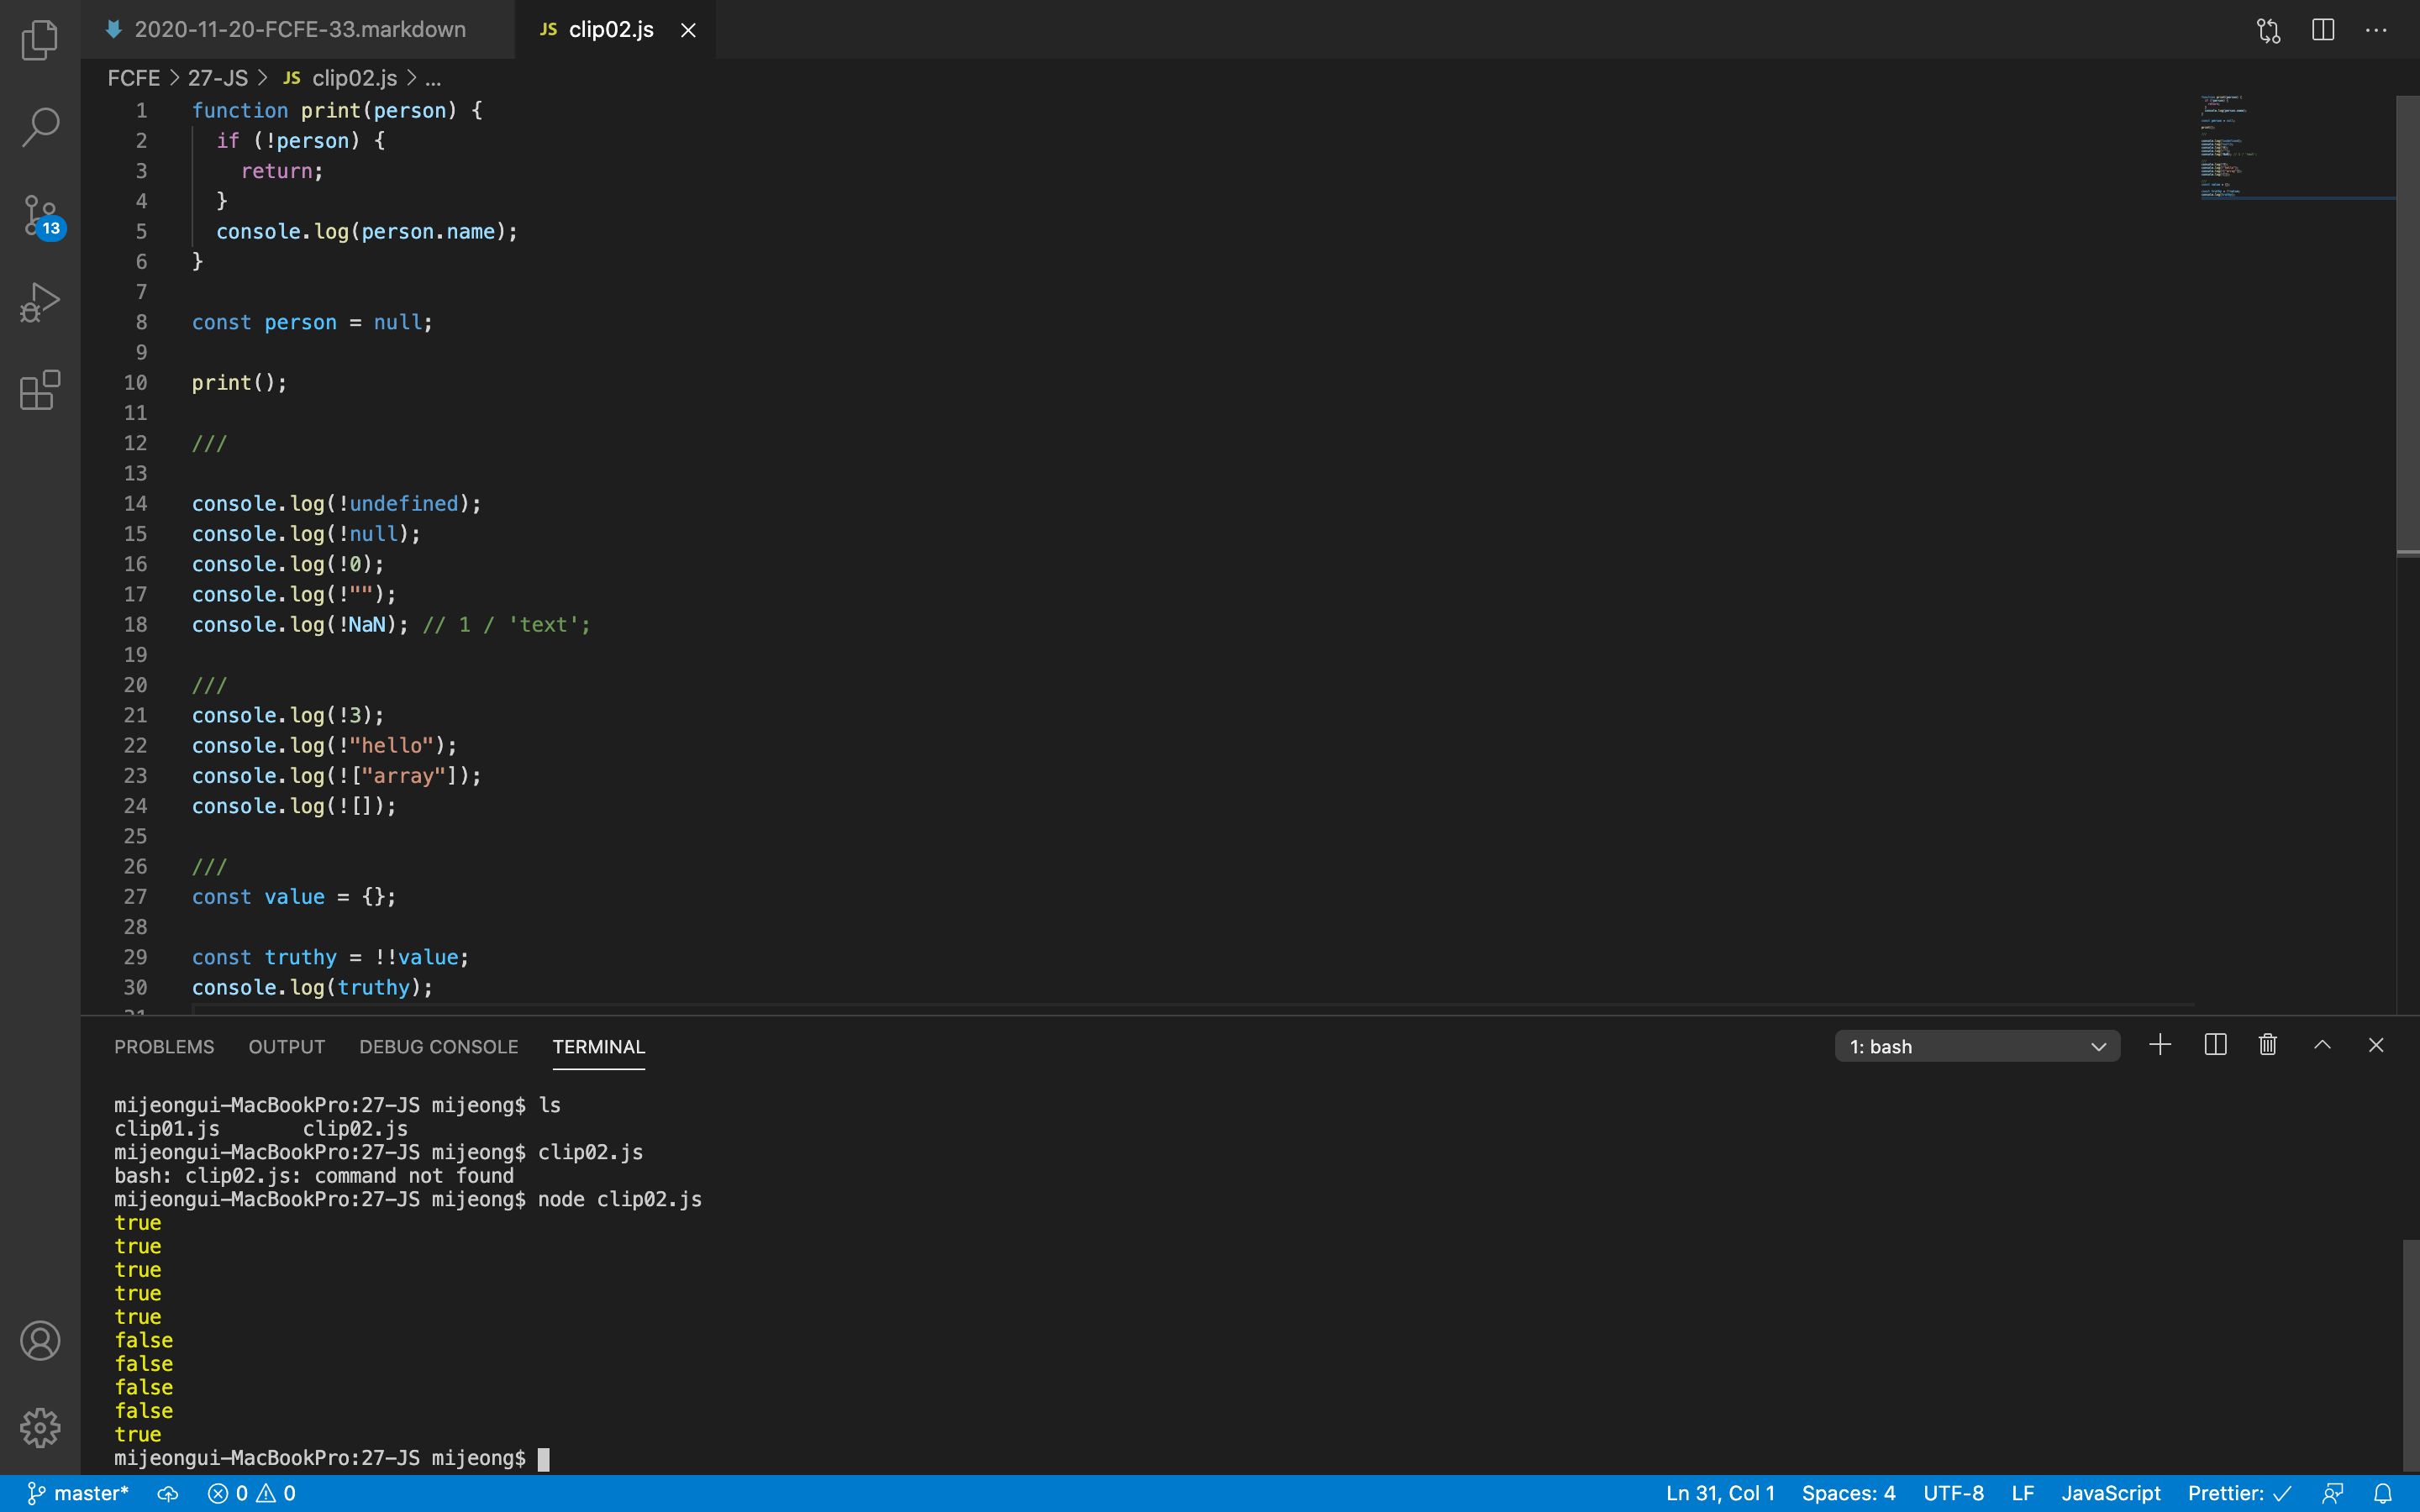This screenshot has width=2420, height=1512.
Task: Kill the terminal with trash icon
Action: [x=2268, y=1045]
